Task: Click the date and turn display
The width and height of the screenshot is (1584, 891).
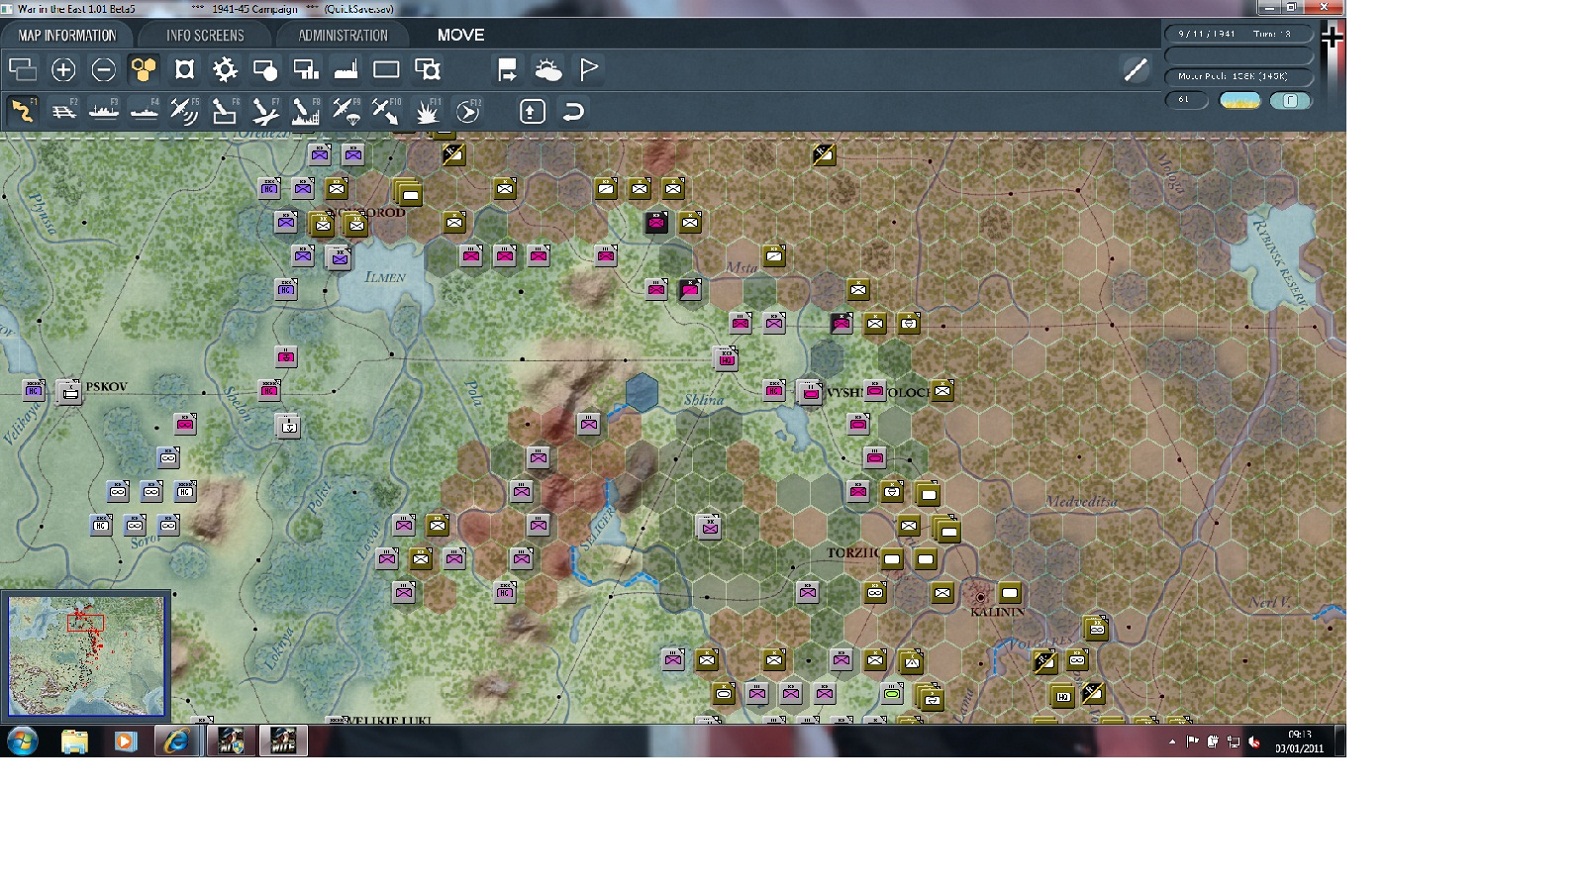Action: pyautogui.click(x=1238, y=34)
